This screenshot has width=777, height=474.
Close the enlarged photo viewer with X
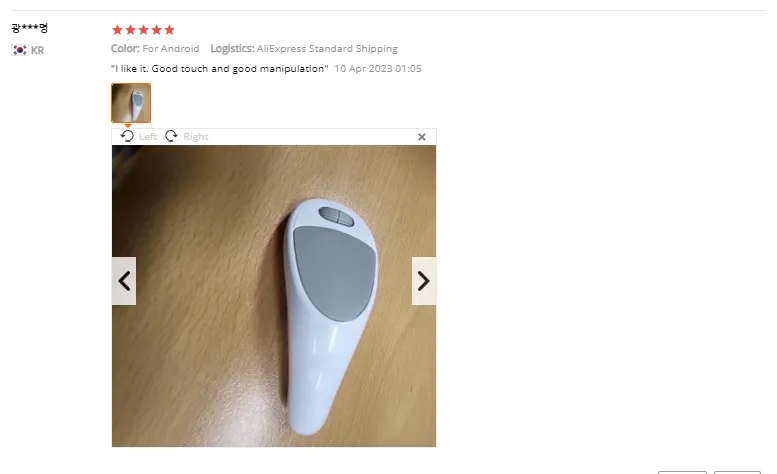click(x=422, y=137)
